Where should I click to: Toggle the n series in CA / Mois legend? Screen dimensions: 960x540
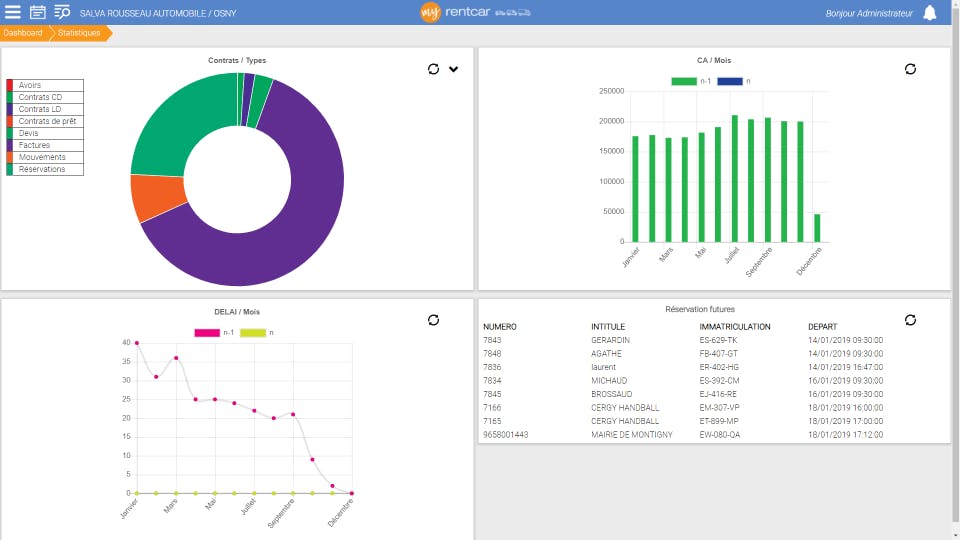pyautogui.click(x=734, y=81)
